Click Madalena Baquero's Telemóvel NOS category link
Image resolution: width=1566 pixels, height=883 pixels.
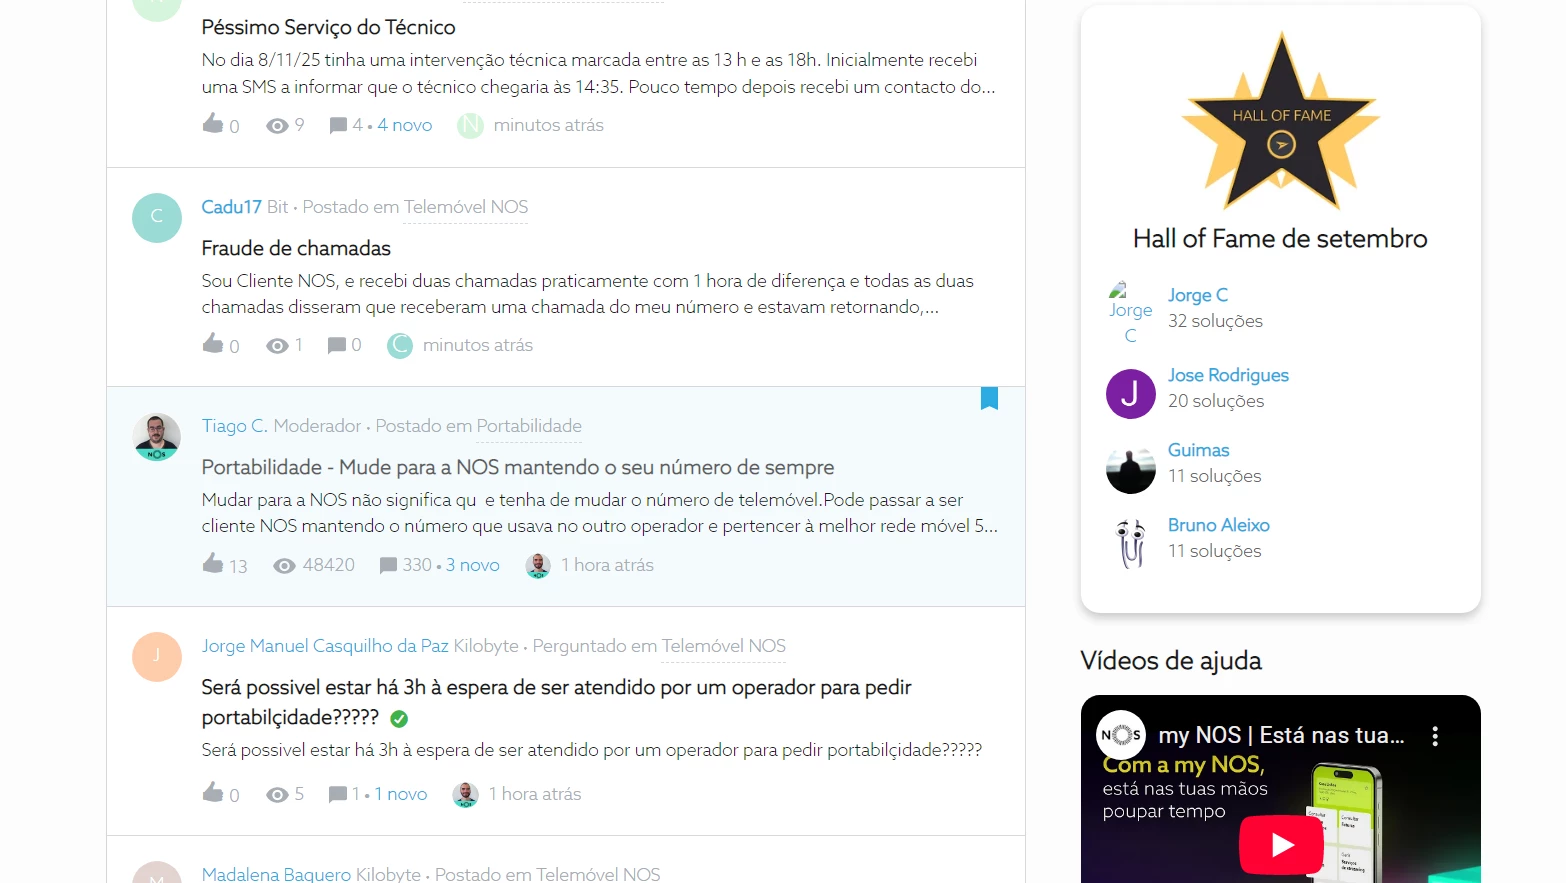[x=598, y=874]
